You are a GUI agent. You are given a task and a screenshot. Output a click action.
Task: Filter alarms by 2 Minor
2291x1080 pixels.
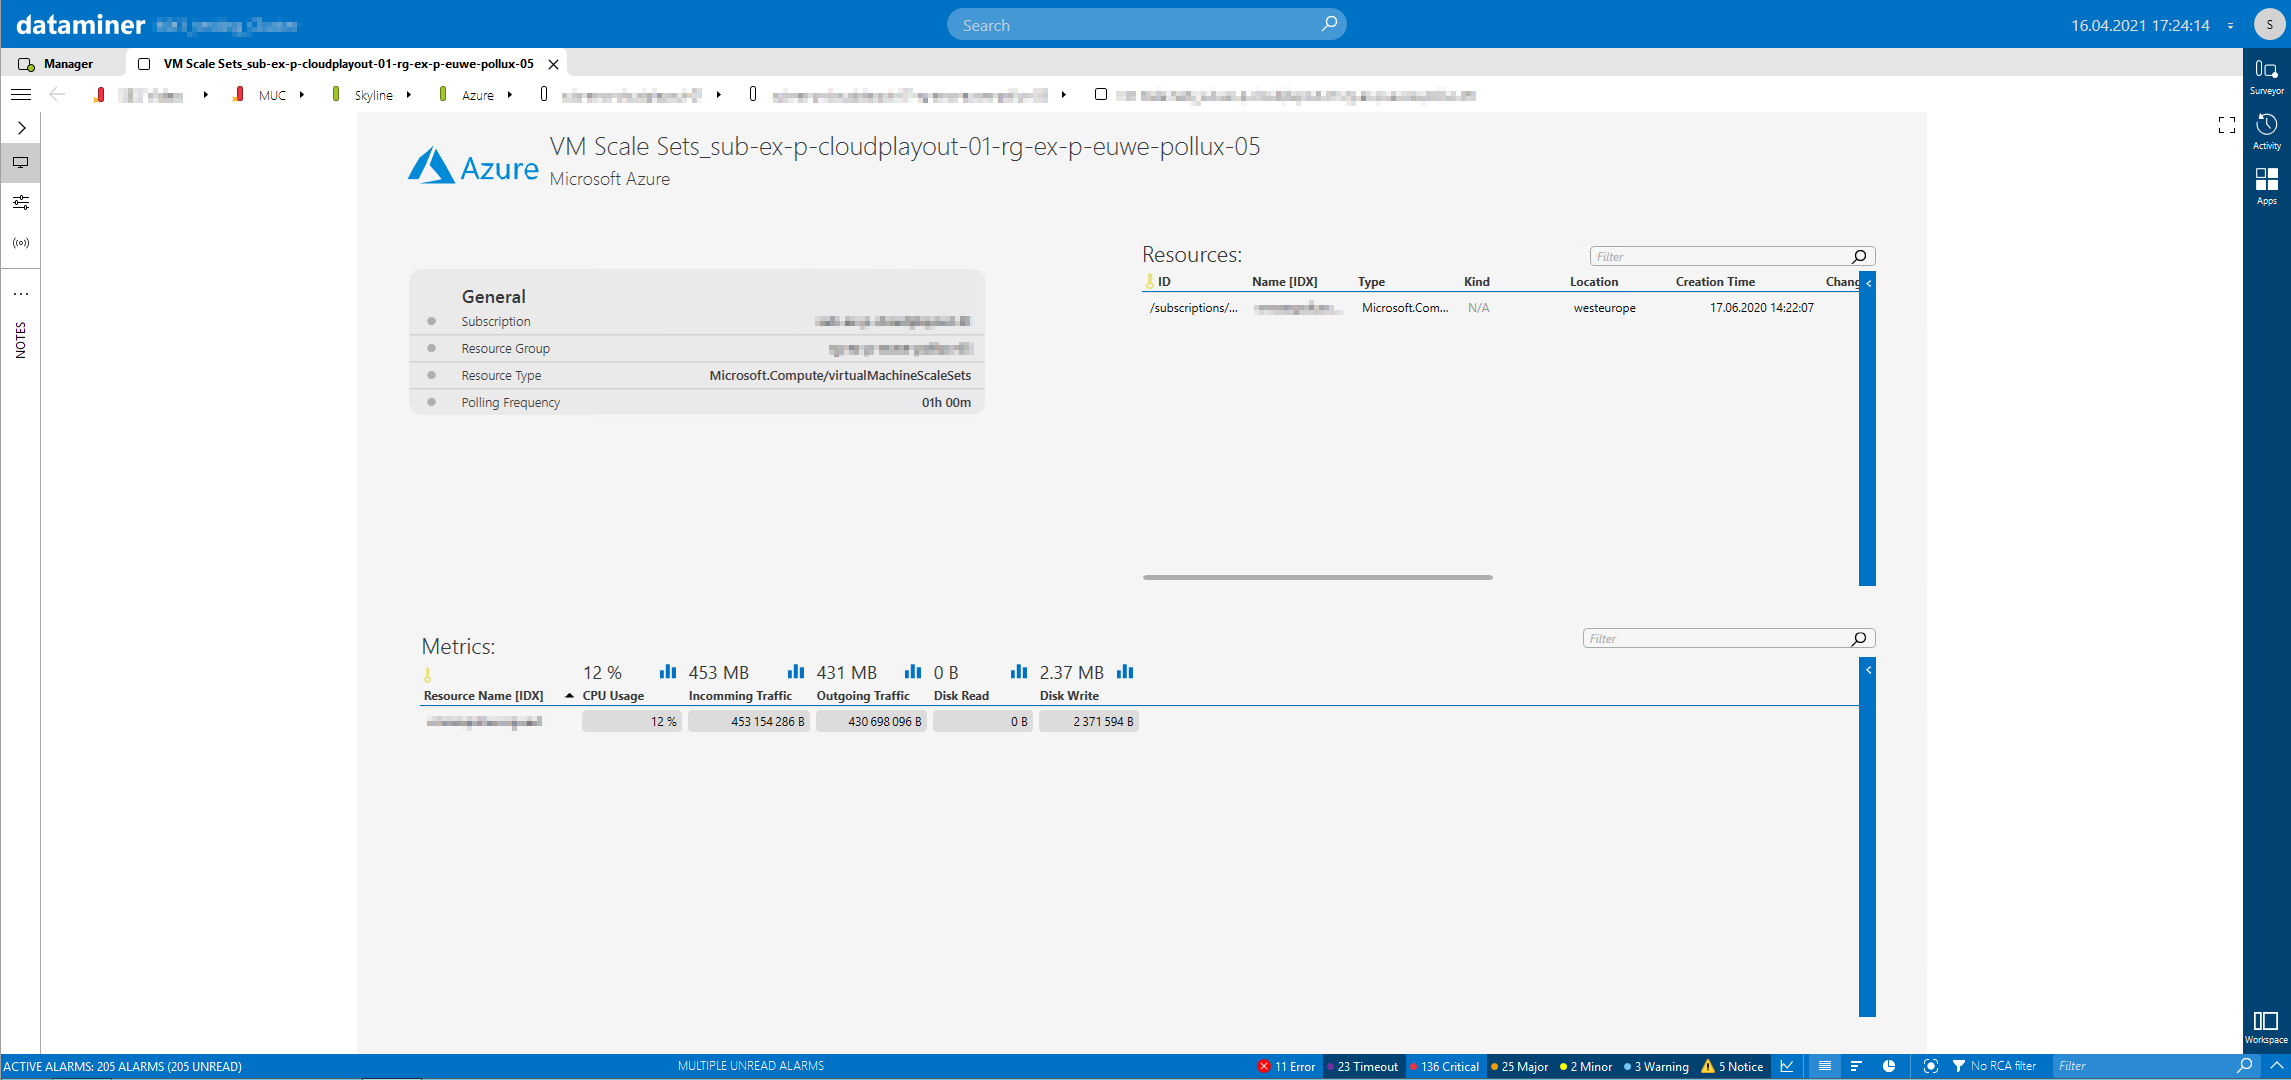(x=1586, y=1066)
